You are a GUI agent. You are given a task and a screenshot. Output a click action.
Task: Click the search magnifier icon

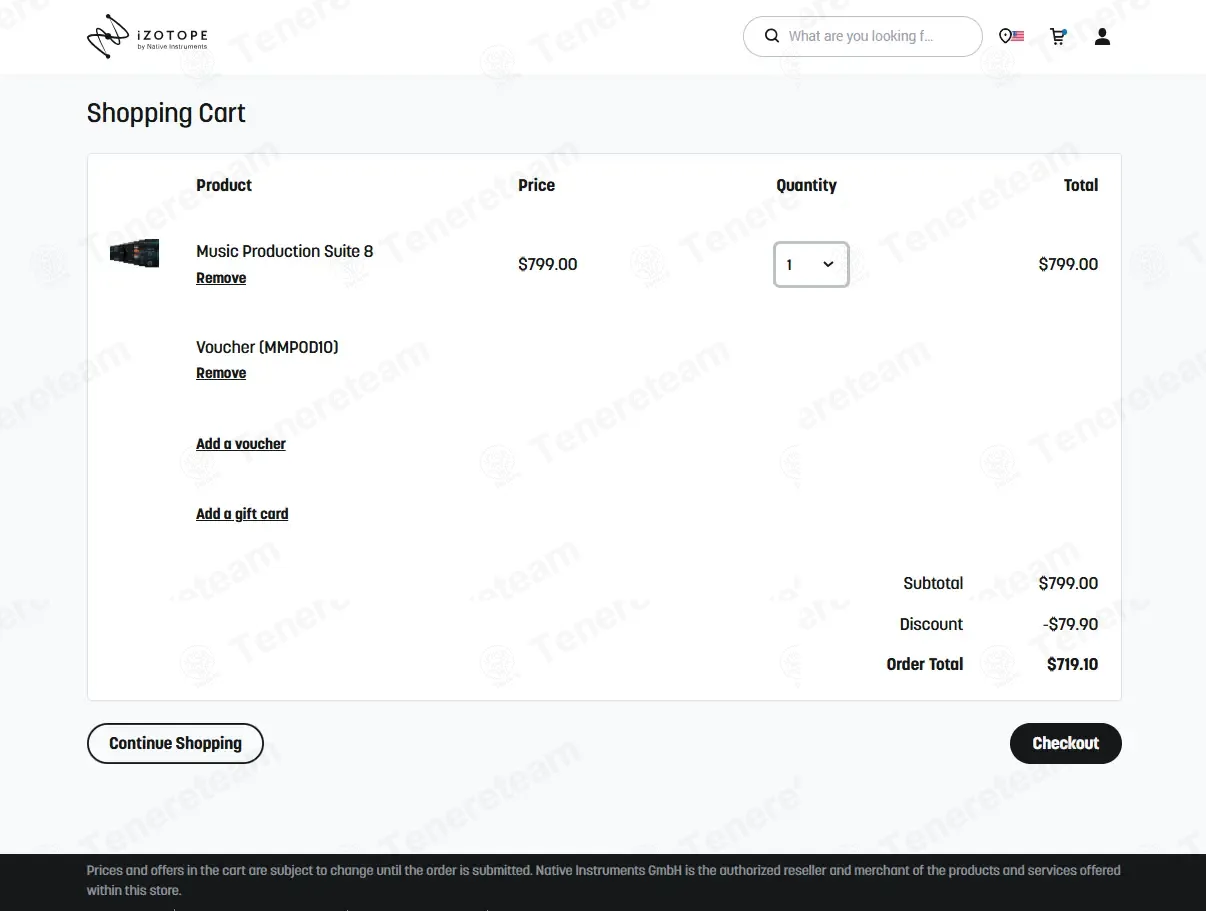pos(772,36)
